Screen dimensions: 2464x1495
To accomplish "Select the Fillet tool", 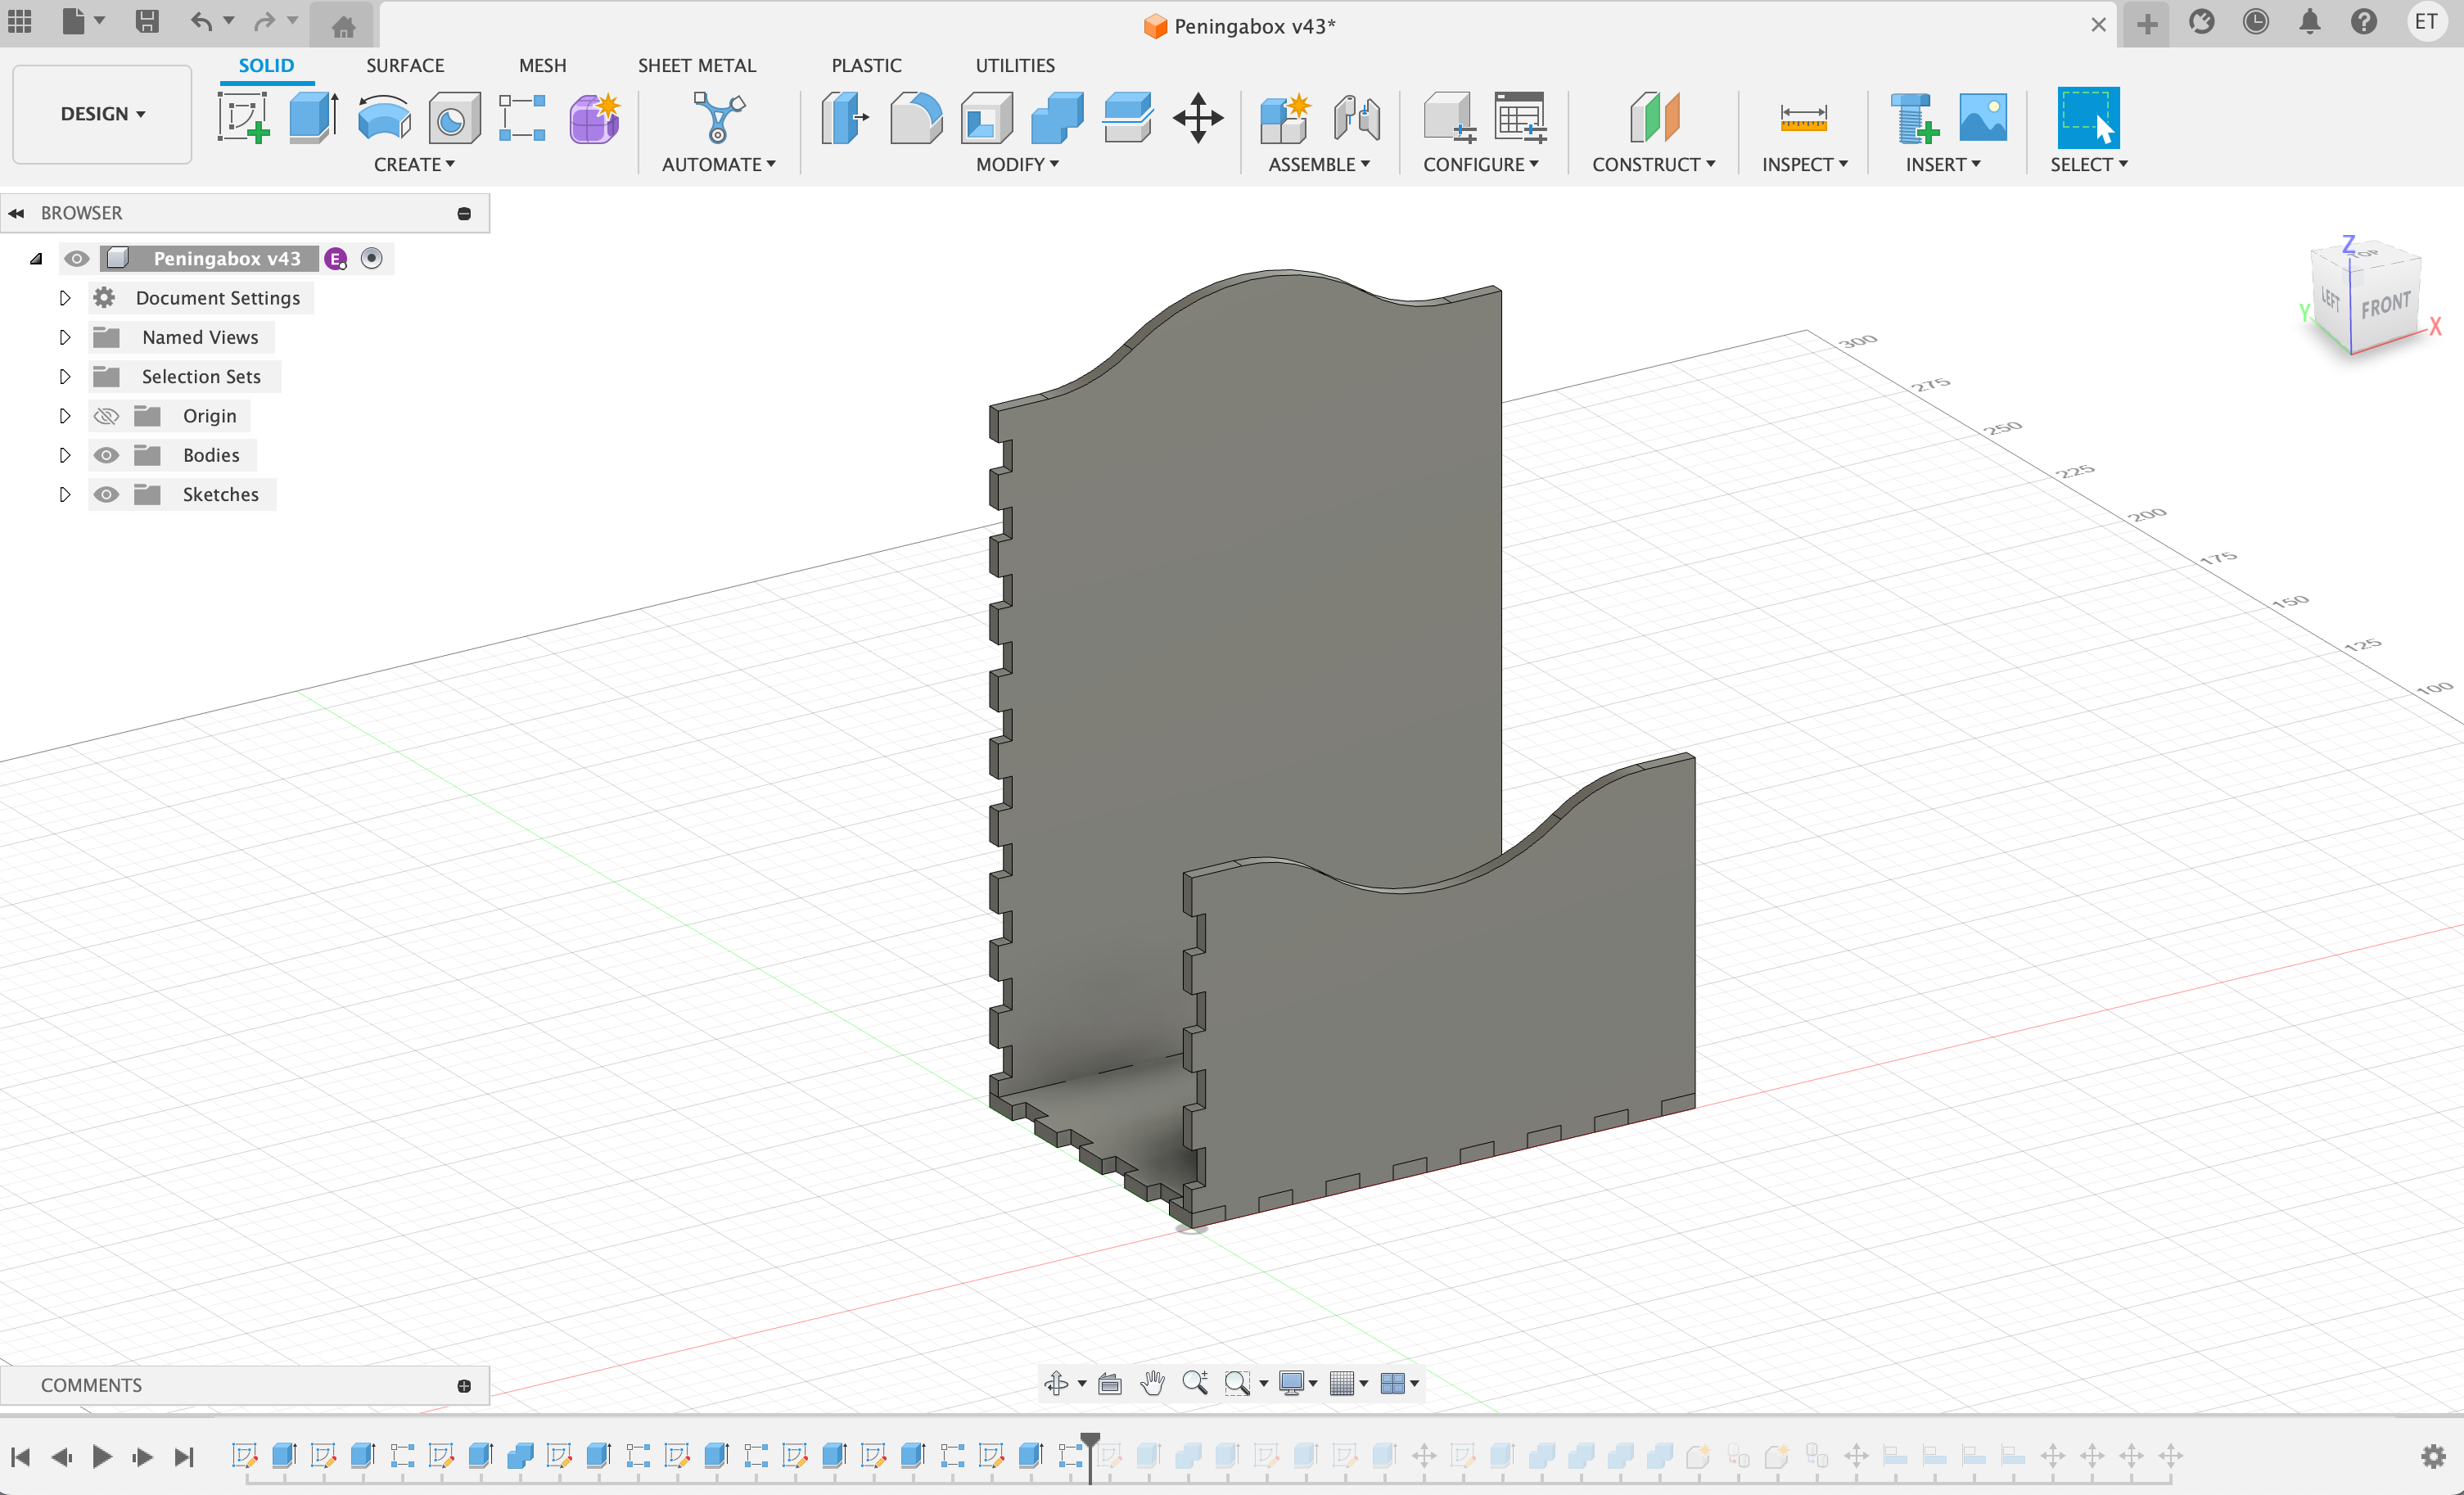I will click(x=915, y=118).
